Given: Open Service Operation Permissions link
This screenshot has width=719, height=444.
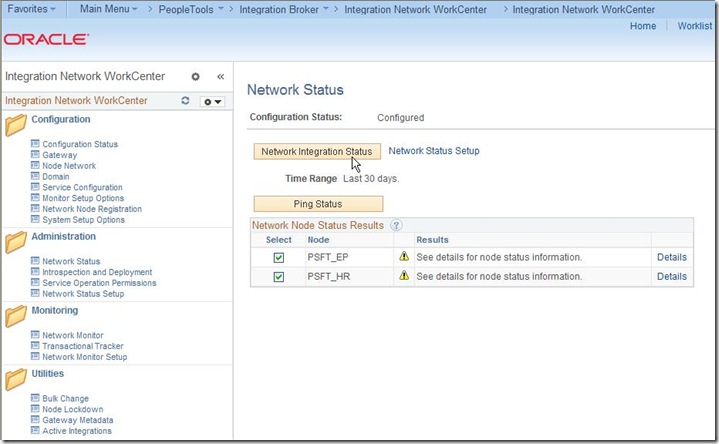Looking at the screenshot, I should point(100,283).
